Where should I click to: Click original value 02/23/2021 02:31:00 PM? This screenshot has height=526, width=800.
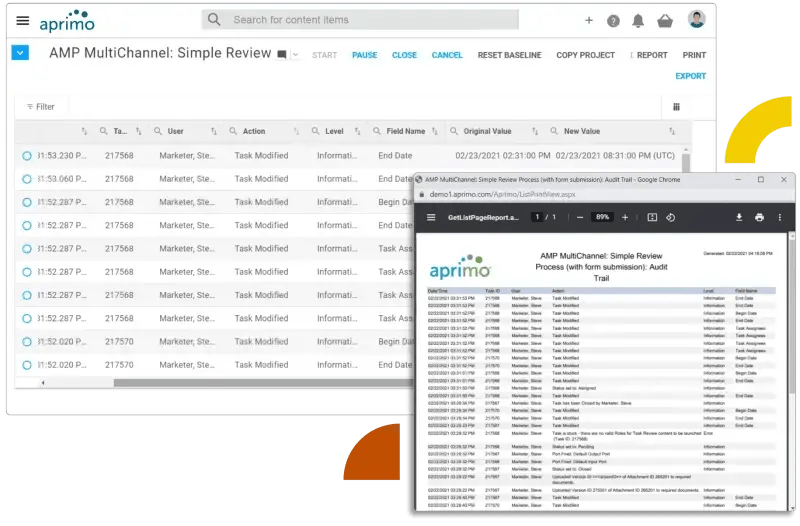click(x=503, y=156)
